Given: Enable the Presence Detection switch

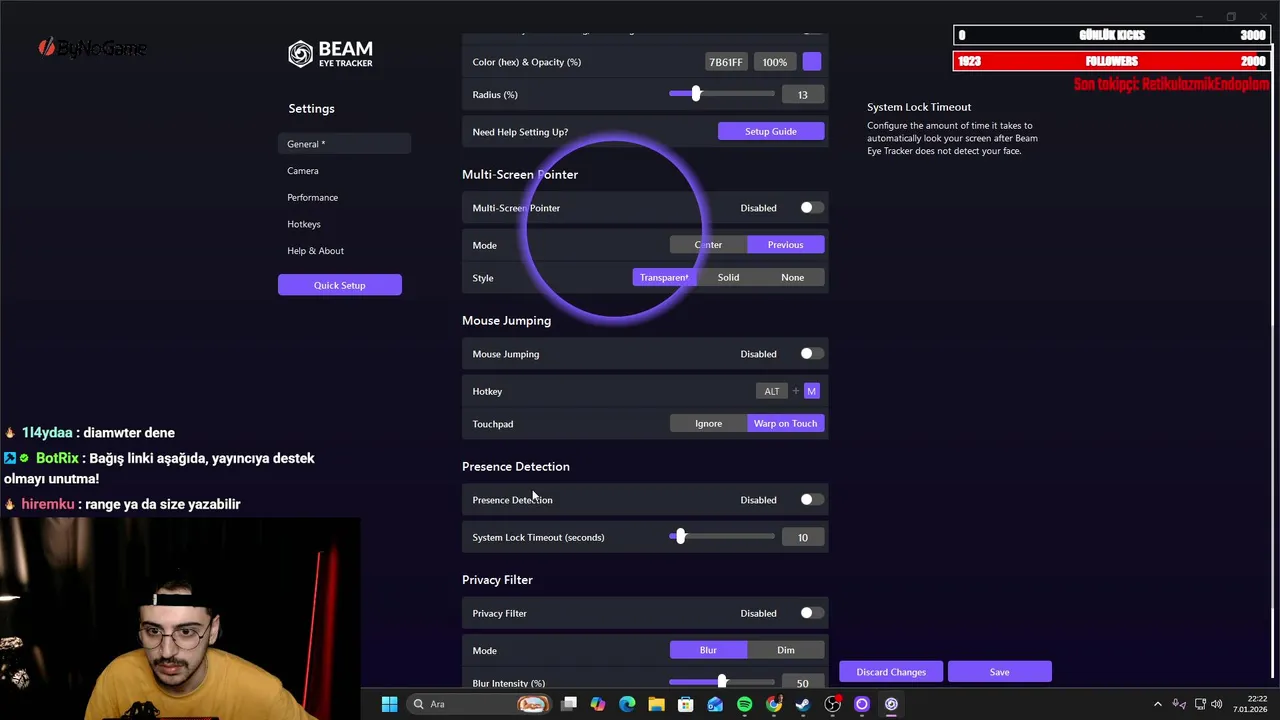Looking at the screenshot, I should 811,500.
